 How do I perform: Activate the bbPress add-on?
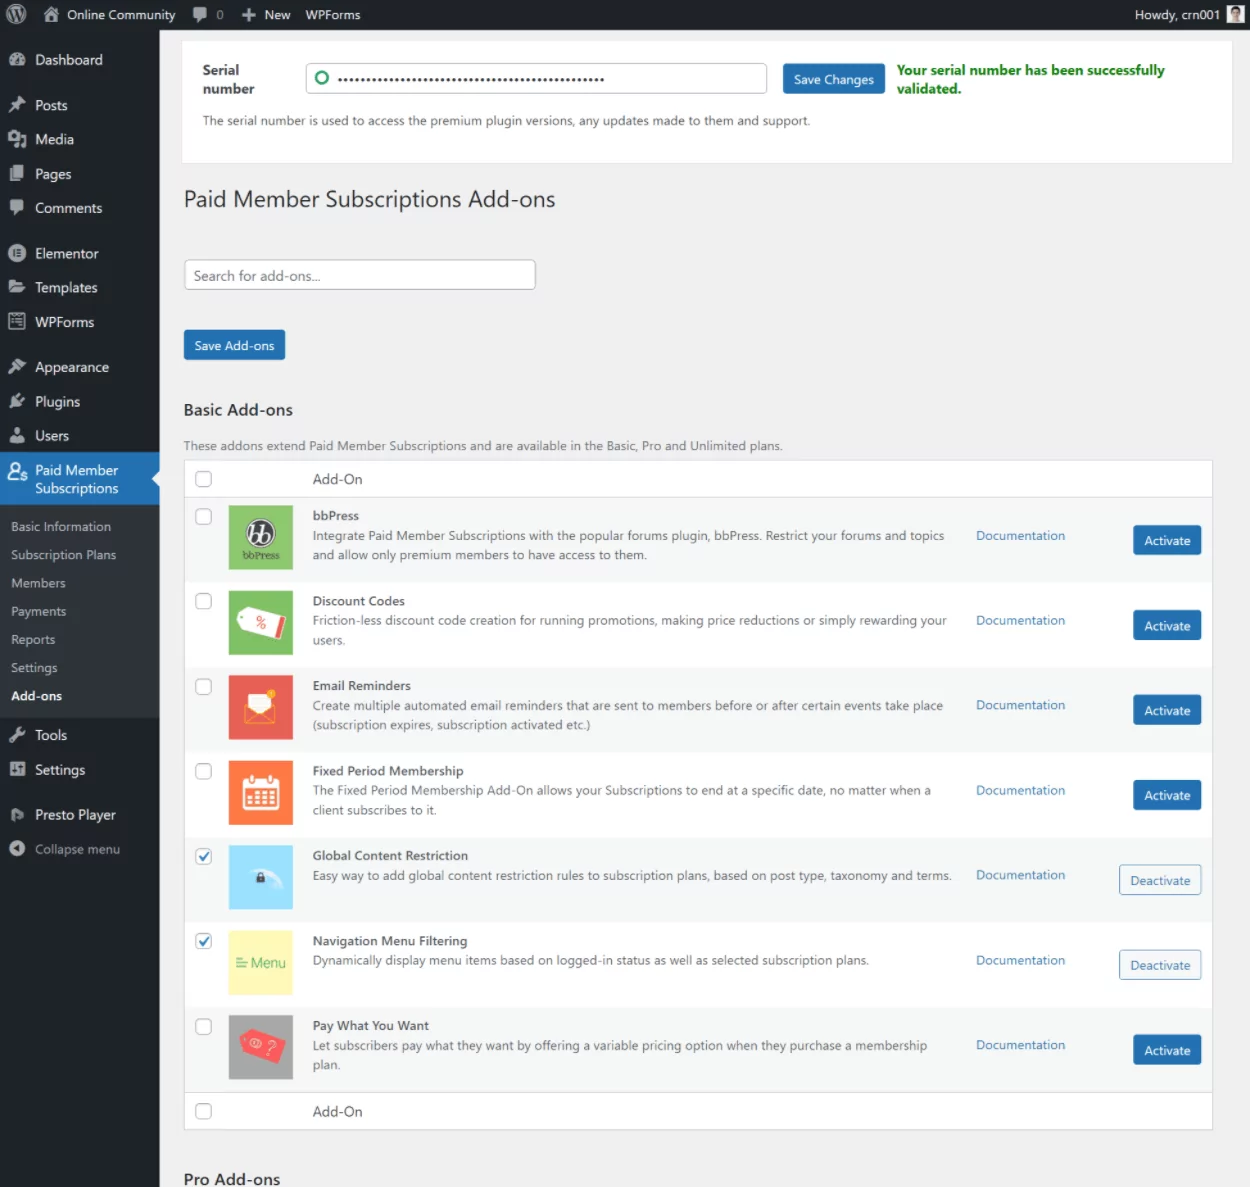click(x=1167, y=540)
